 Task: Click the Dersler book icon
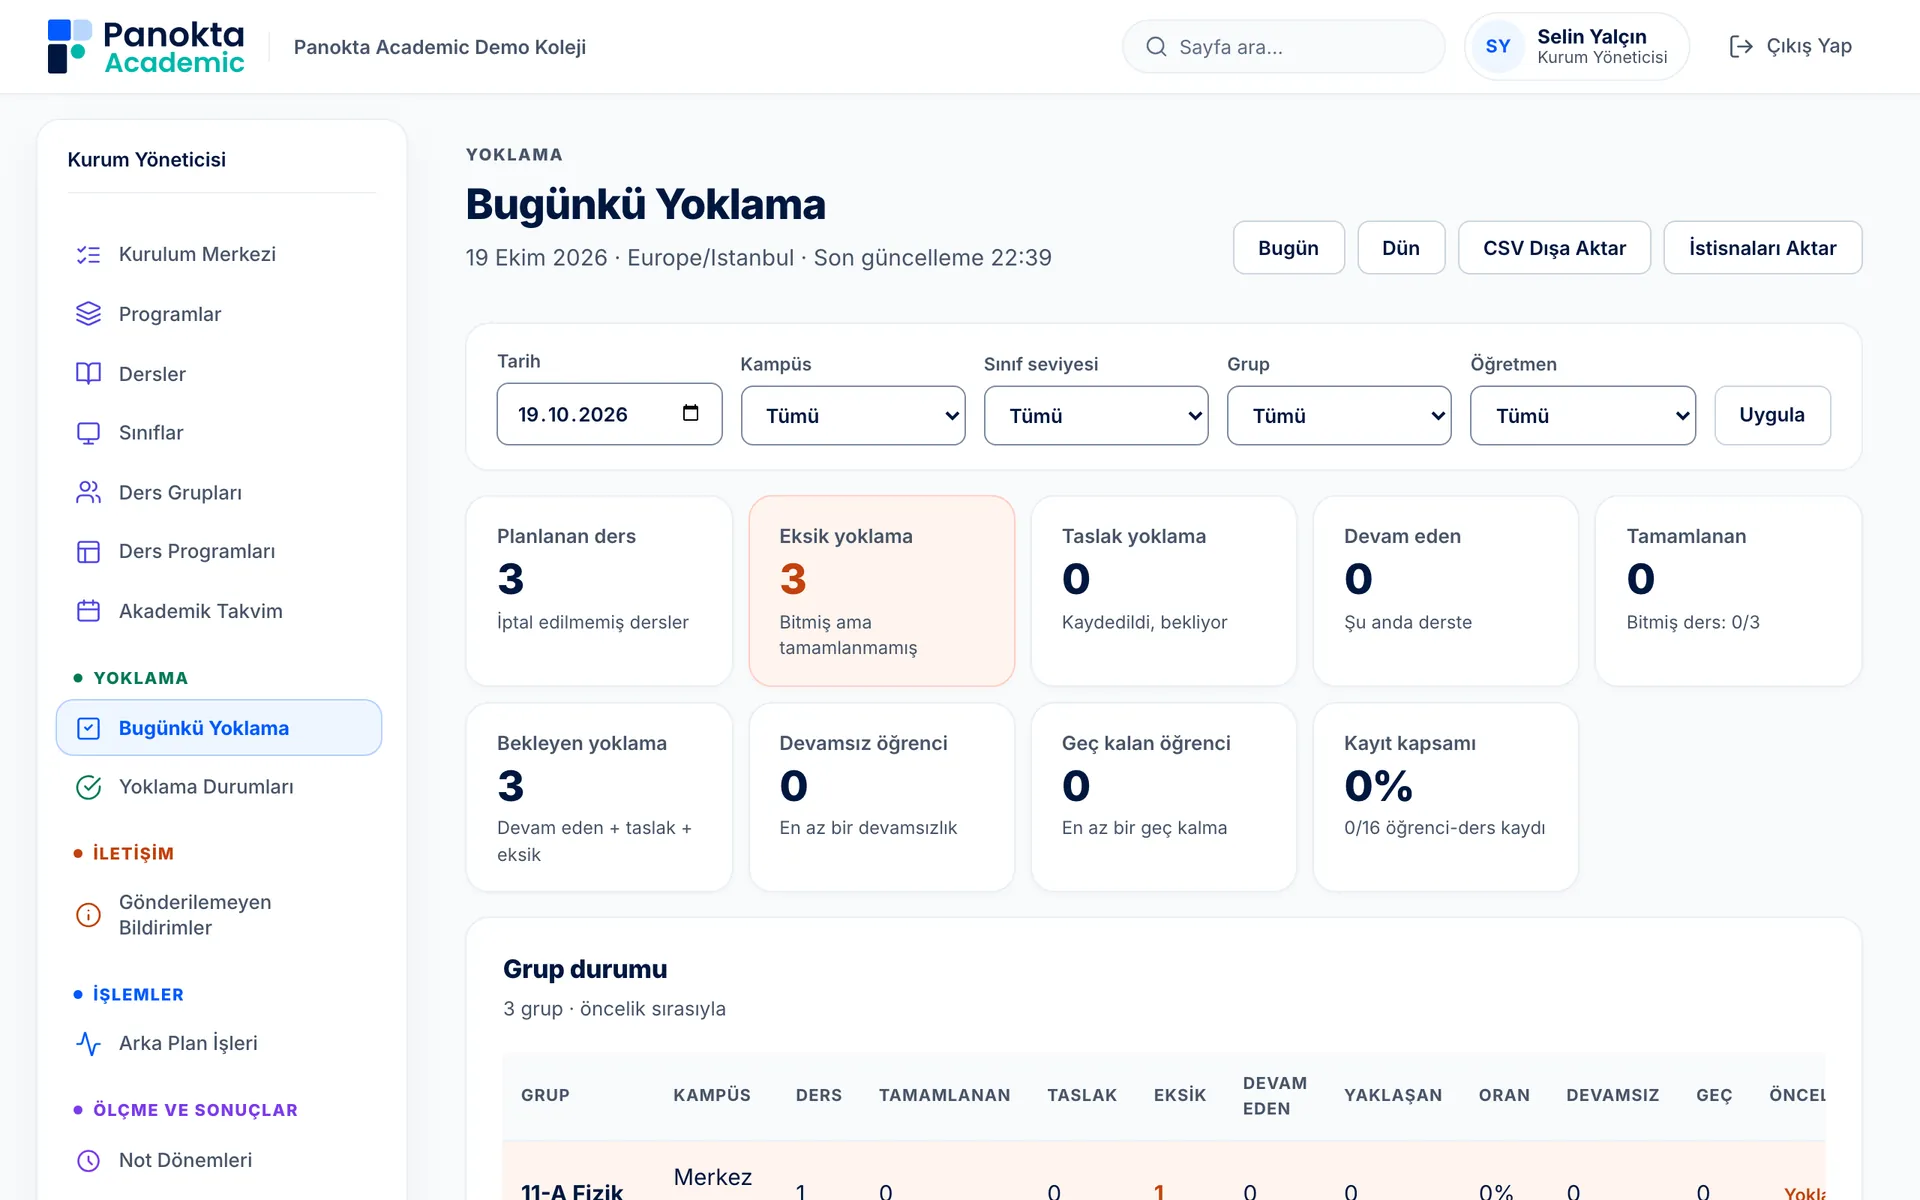pyautogui.click(x=88, y=374)
